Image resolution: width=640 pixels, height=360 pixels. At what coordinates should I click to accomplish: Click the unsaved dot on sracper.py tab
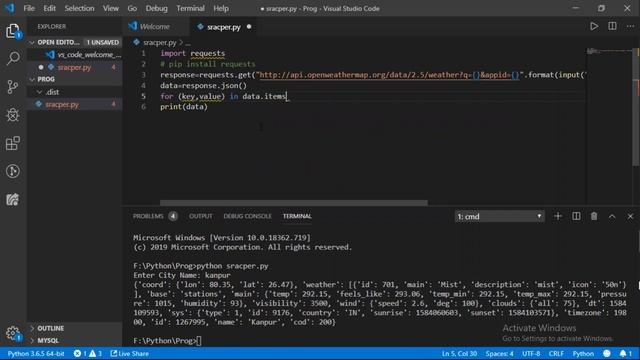[x=249, y=27]
